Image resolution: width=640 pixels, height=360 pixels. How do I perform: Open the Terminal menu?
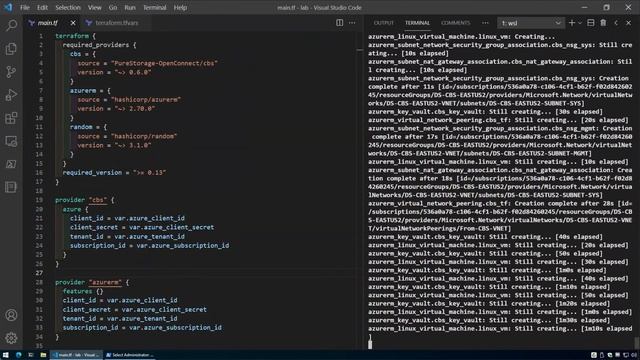155,7
